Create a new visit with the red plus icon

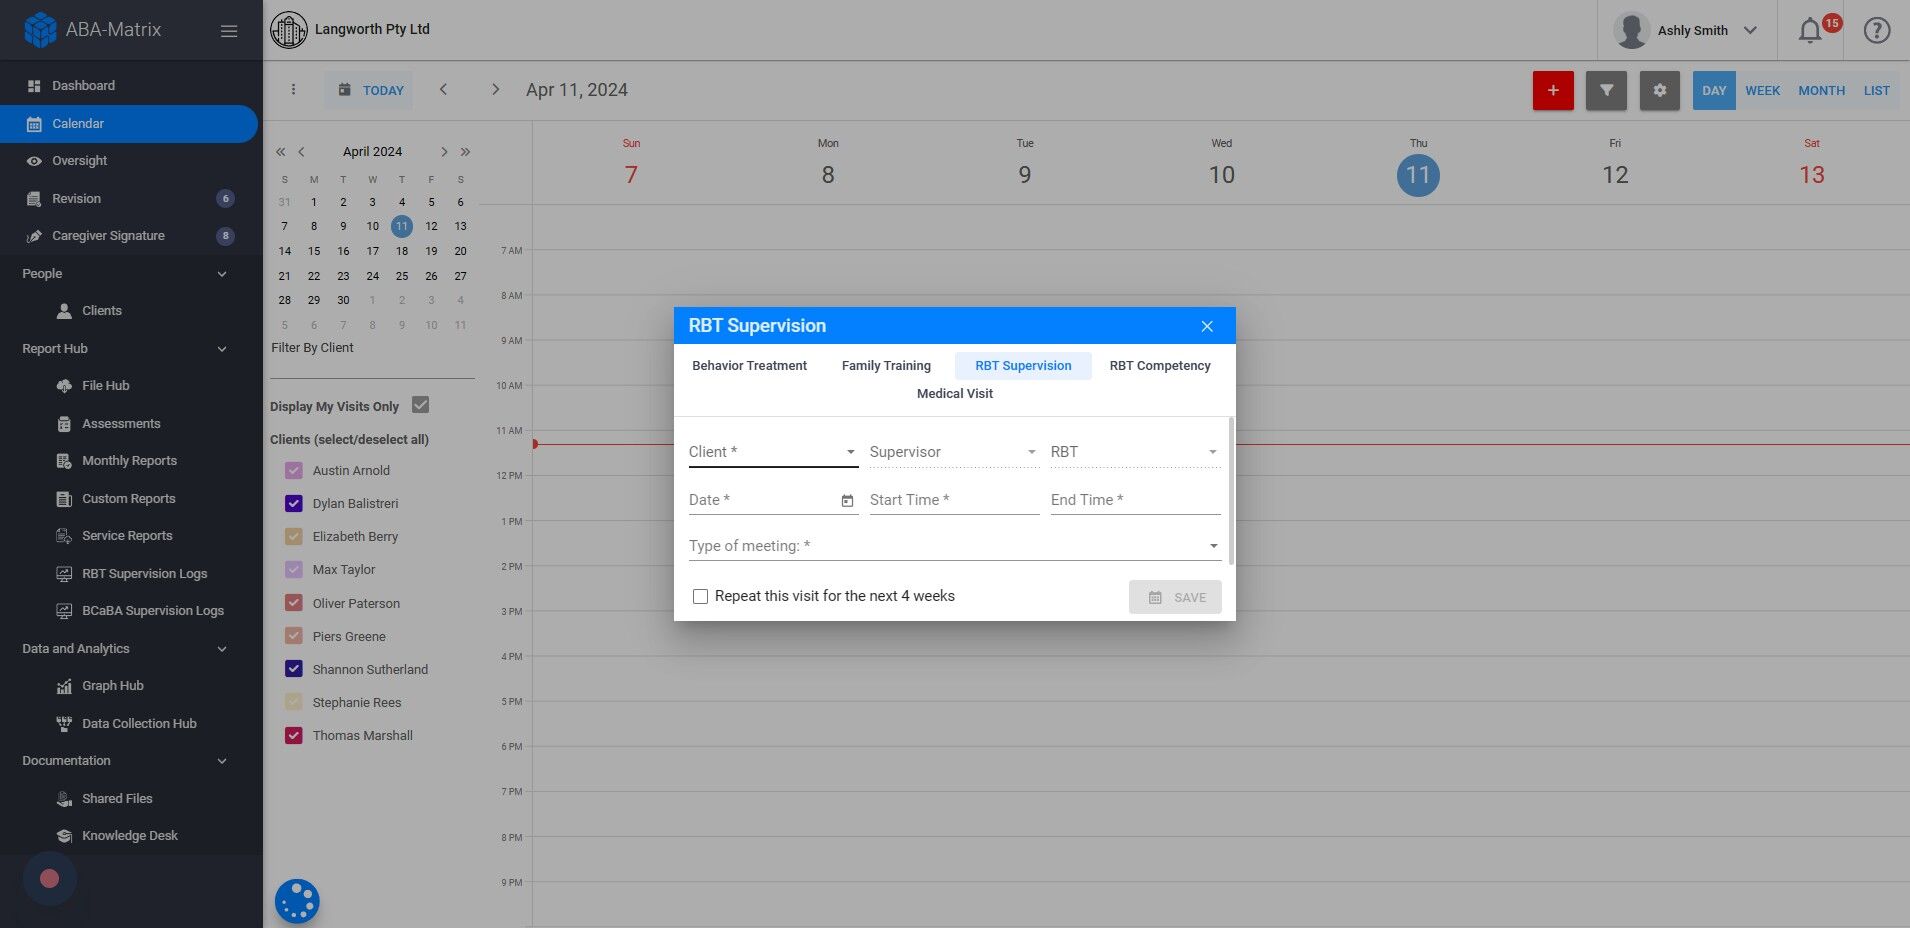pyautogui.click(x=1551, y=90)
